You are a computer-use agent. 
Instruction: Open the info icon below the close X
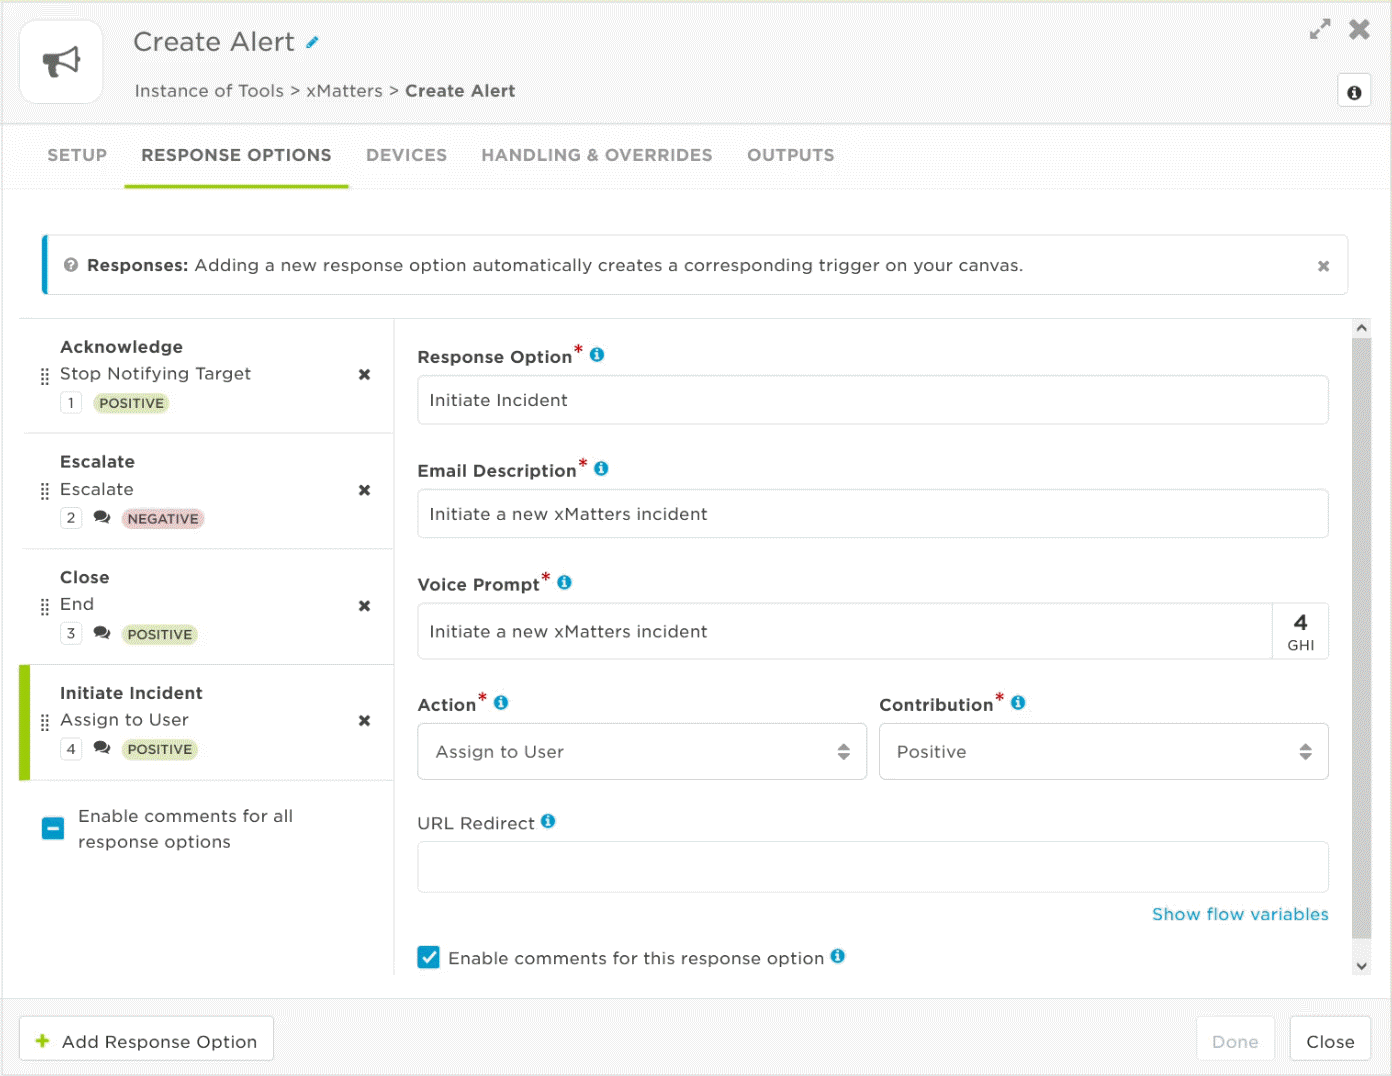[x=1354, y=92]
